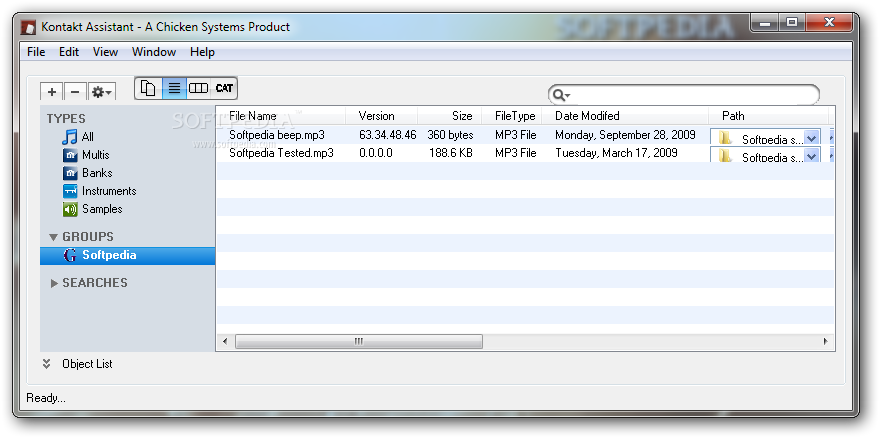Click the scroll right arrow
Viewport: 880px width, 438px height.
[x=826, y=341]
